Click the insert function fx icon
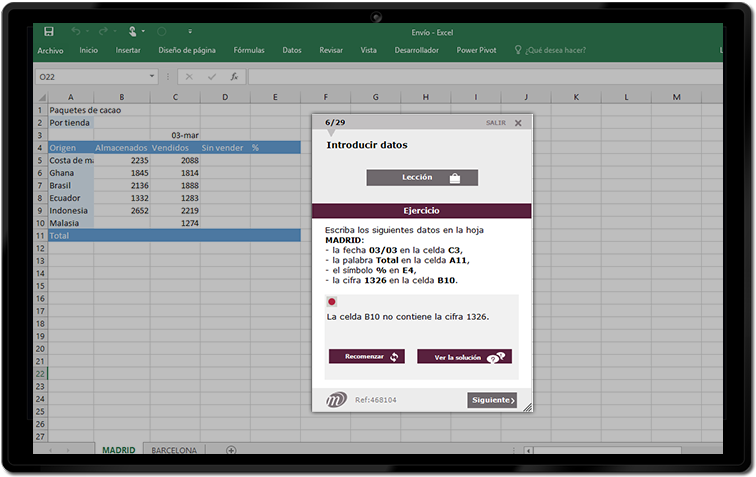The width and height of the screenshot is (756, 477). [234, 76]
